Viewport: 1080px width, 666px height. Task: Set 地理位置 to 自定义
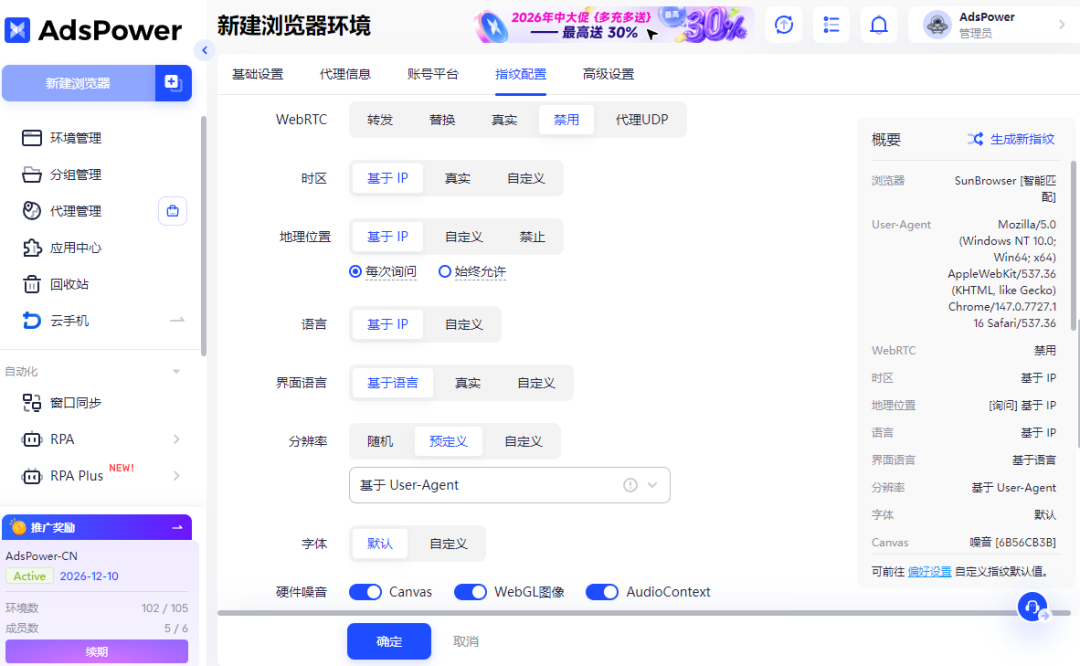point(464,237)
